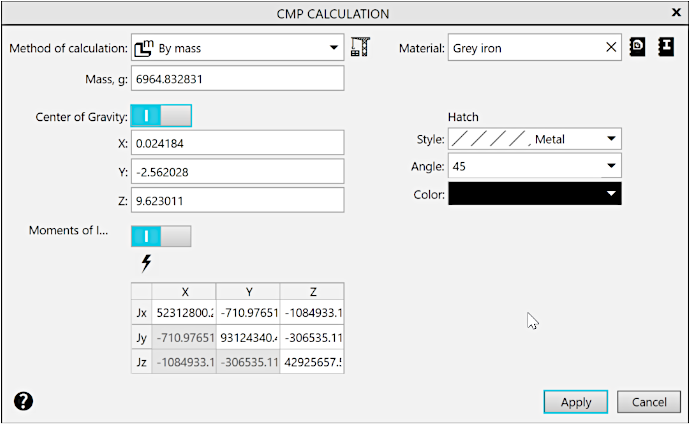The height and width of the screenshot is (424, 690).
Task: Open the material library book icon
Action: click(639, 47)
